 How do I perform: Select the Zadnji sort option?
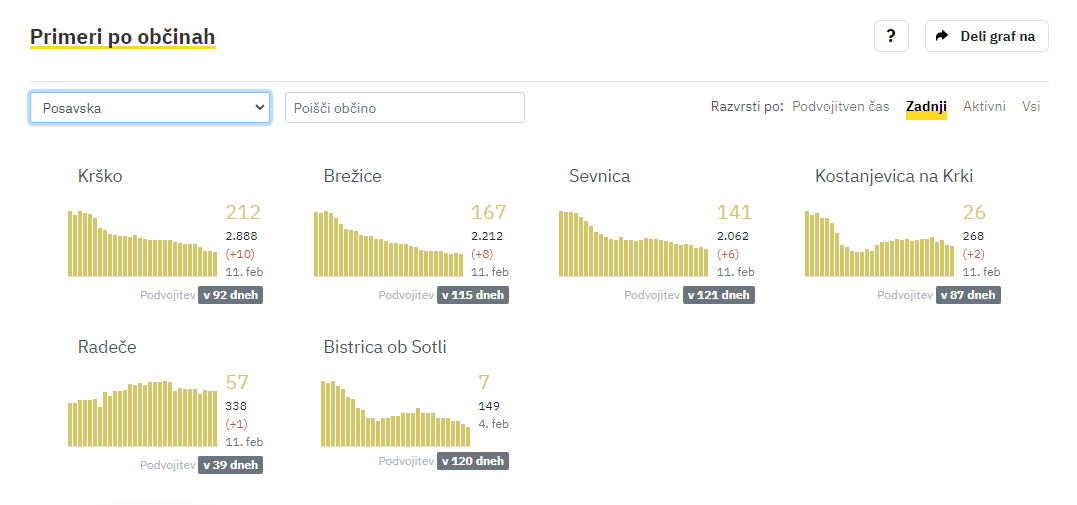point(926,106)
